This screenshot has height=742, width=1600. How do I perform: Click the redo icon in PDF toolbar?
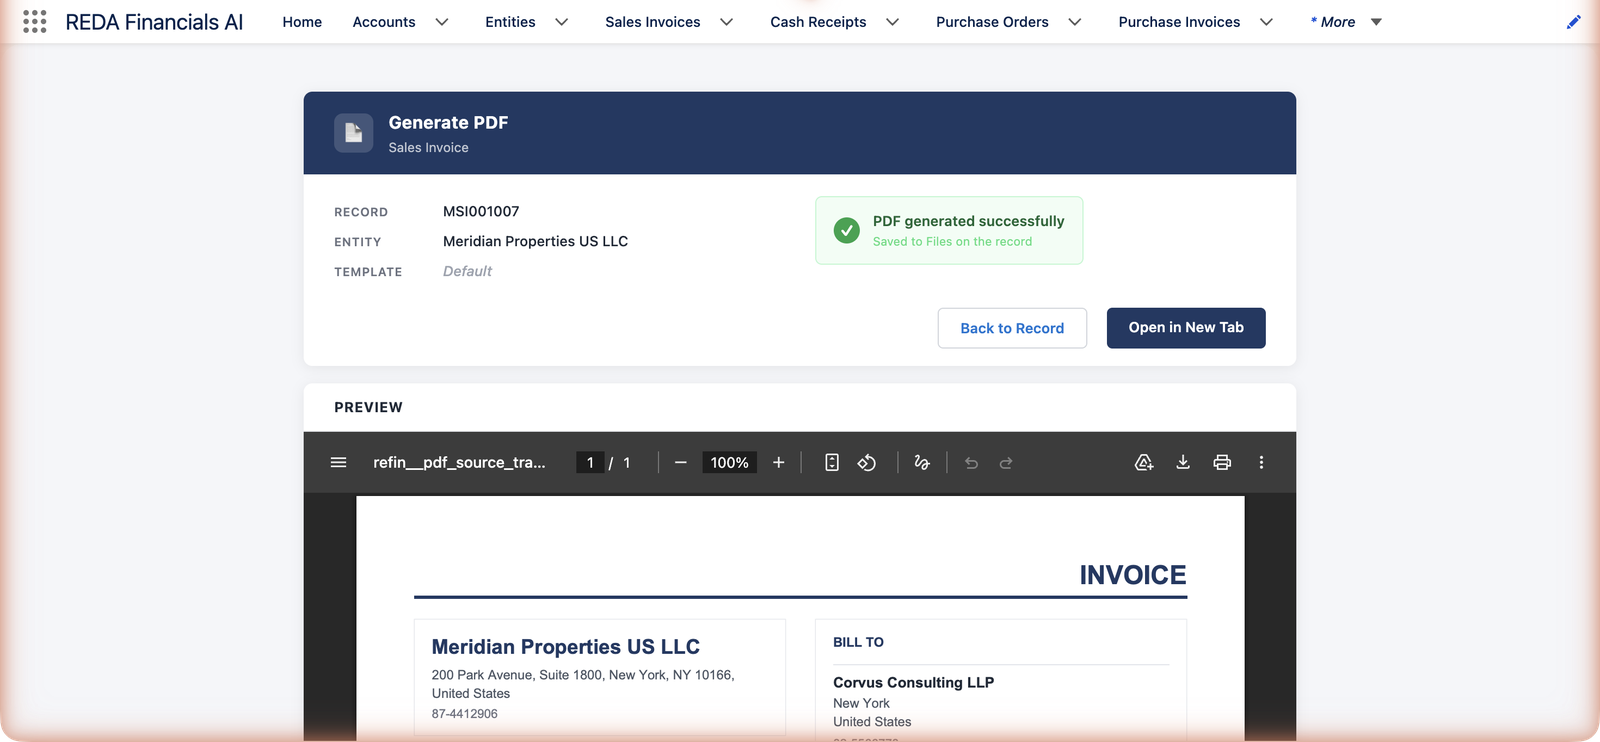click(1006, 463)
